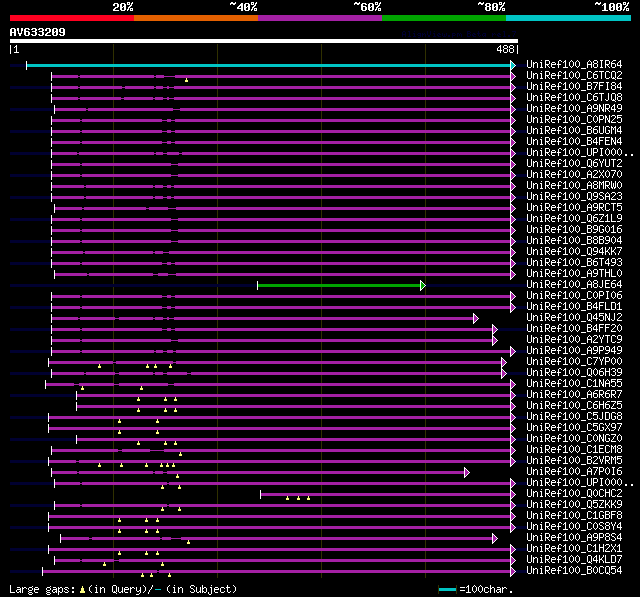Click the arrowhead ending the A9P8S4 alignment
Image resolution: width=640 pixels, height=597 pixels.
pyautogui.click(x=495, y=539)
